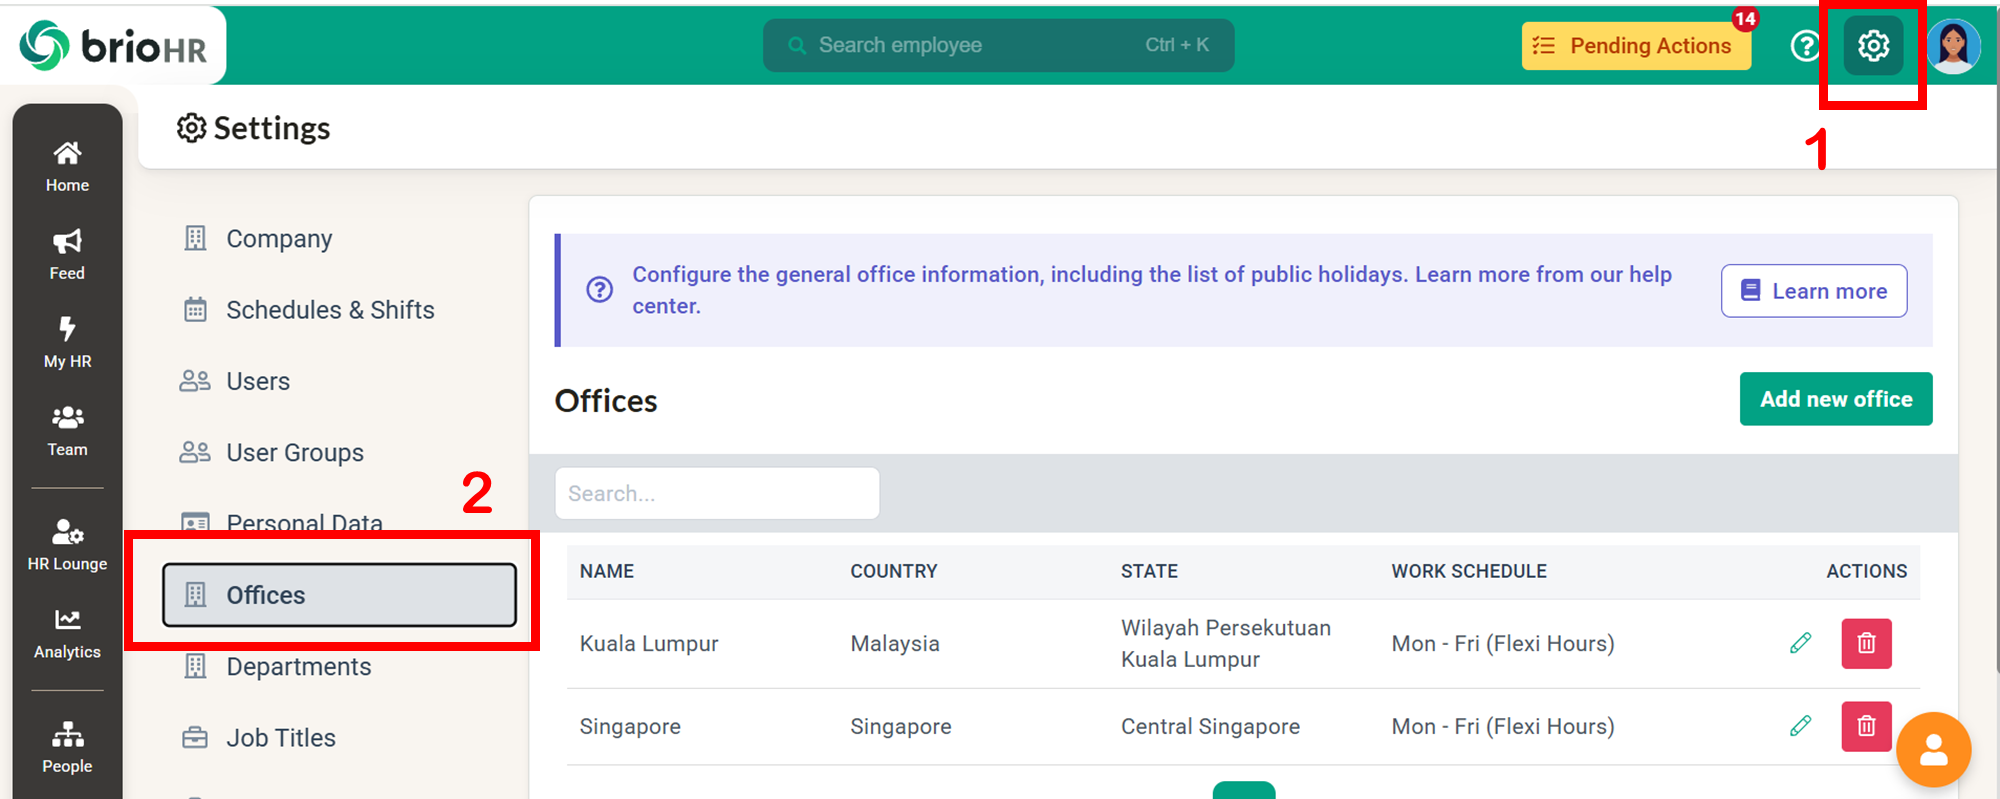Select the Job Titles settings item
Image resolution: width=2000 pixels, height=799 pixels.
click(x=280, y=738)
